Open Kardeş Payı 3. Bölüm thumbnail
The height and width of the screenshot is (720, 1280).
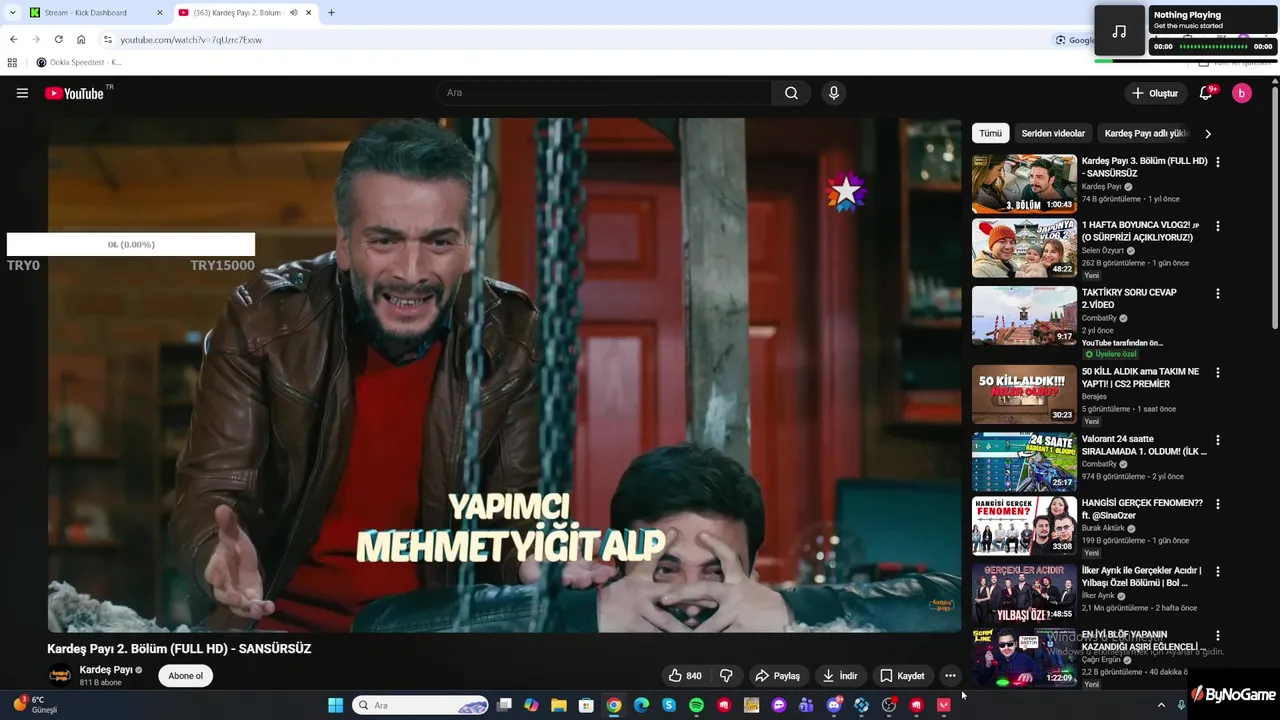tap(1024, 183)
